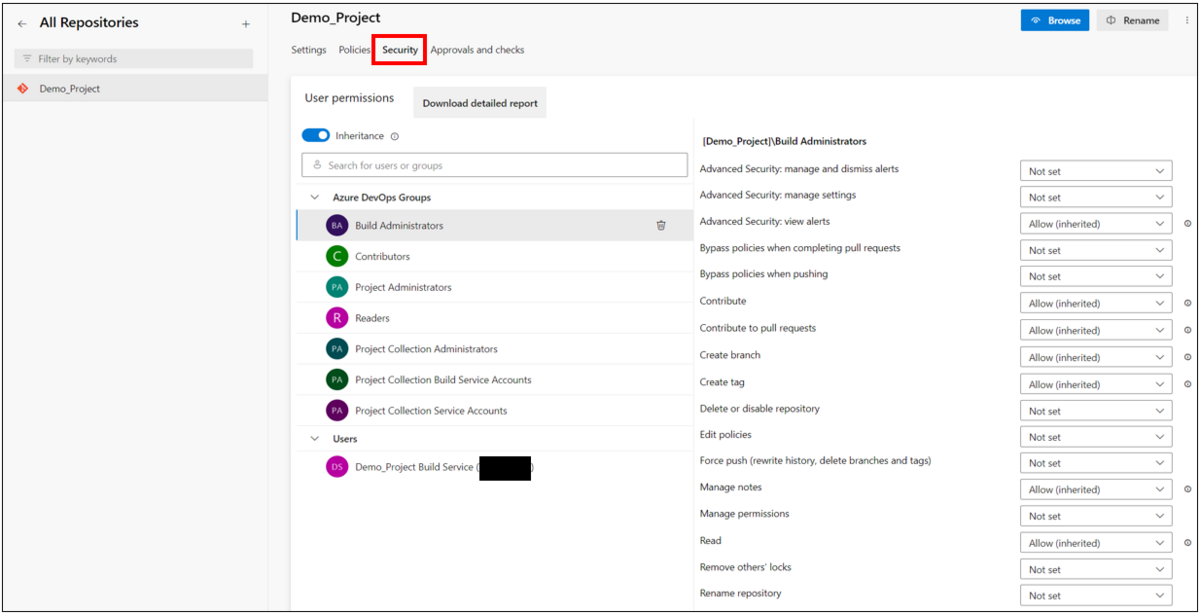Open dropdown for Bypass policies when completing pull requests
This screenshot has height=613, width=1200.
1096,250
